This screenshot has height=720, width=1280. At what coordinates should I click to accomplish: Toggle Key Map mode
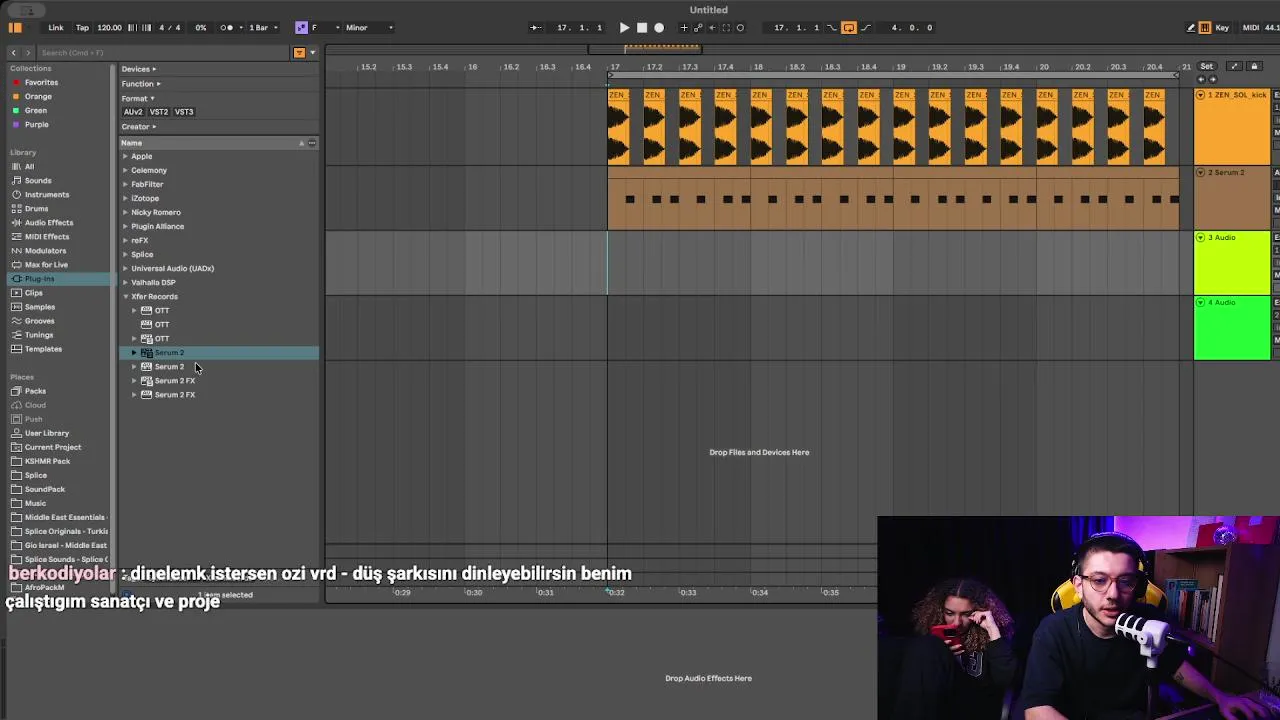pos(1222,27)
